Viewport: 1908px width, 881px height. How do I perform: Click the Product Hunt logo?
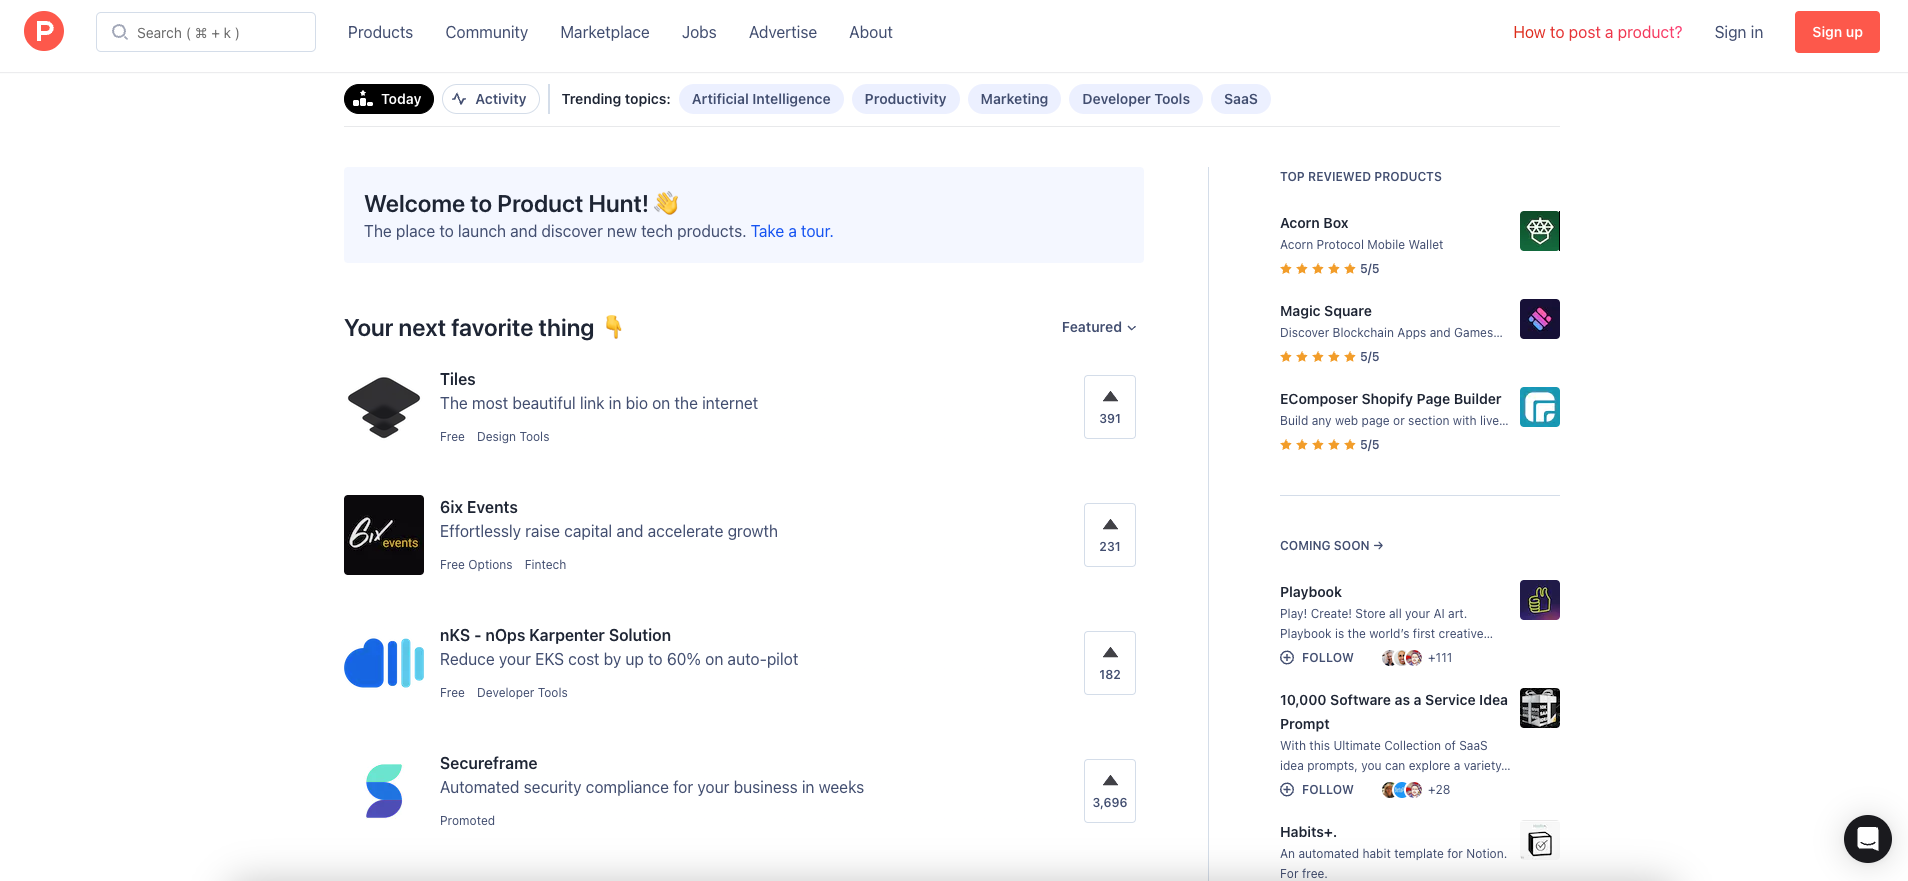point(44,32)
